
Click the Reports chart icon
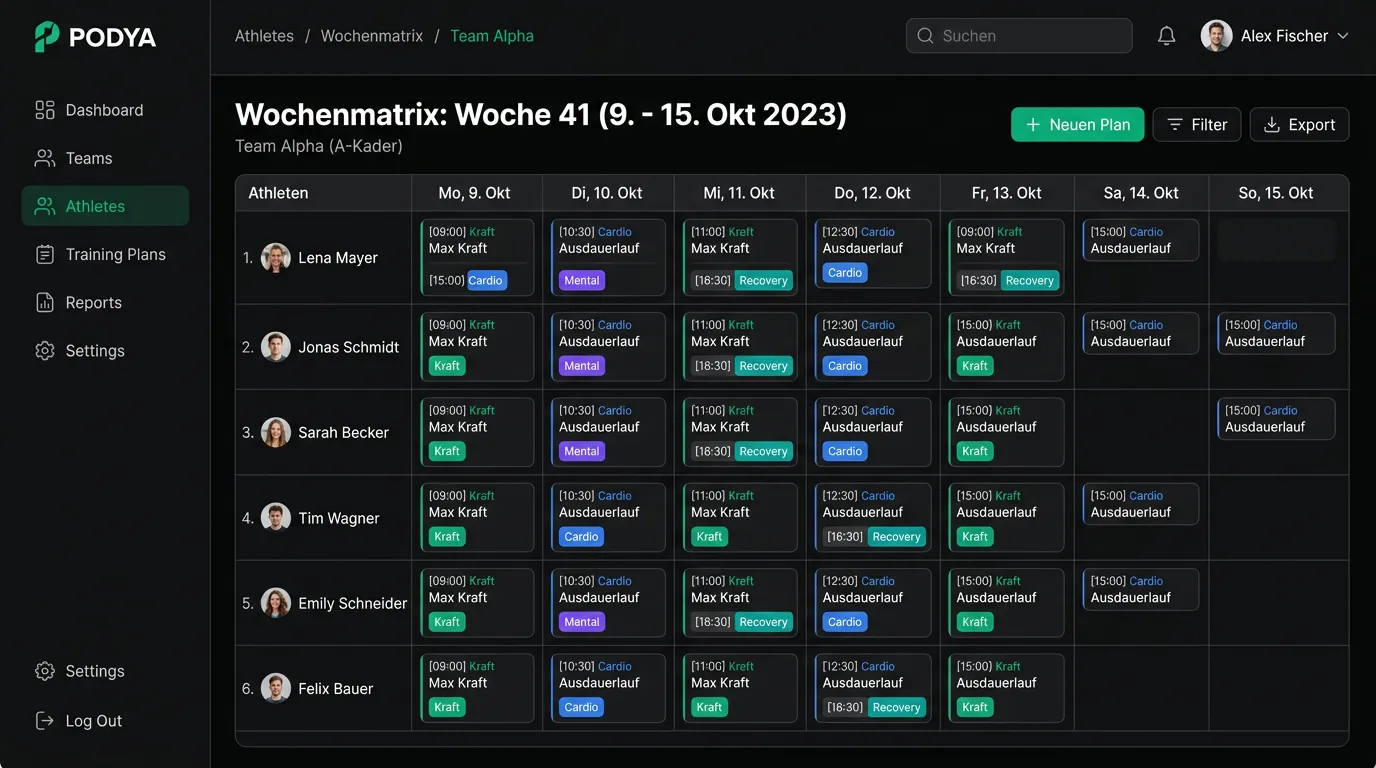point(45,302)
